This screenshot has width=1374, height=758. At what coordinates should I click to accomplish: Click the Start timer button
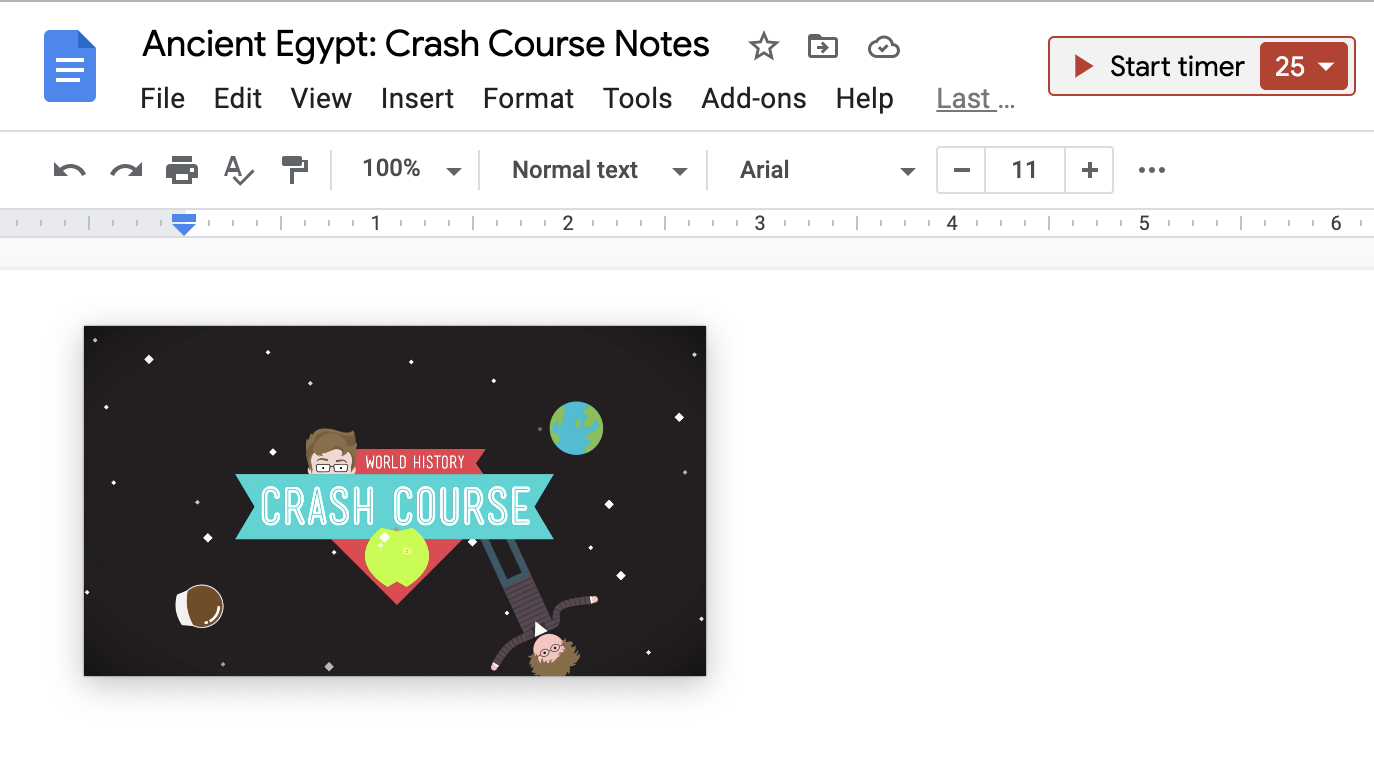click(x=1158, y=67)
